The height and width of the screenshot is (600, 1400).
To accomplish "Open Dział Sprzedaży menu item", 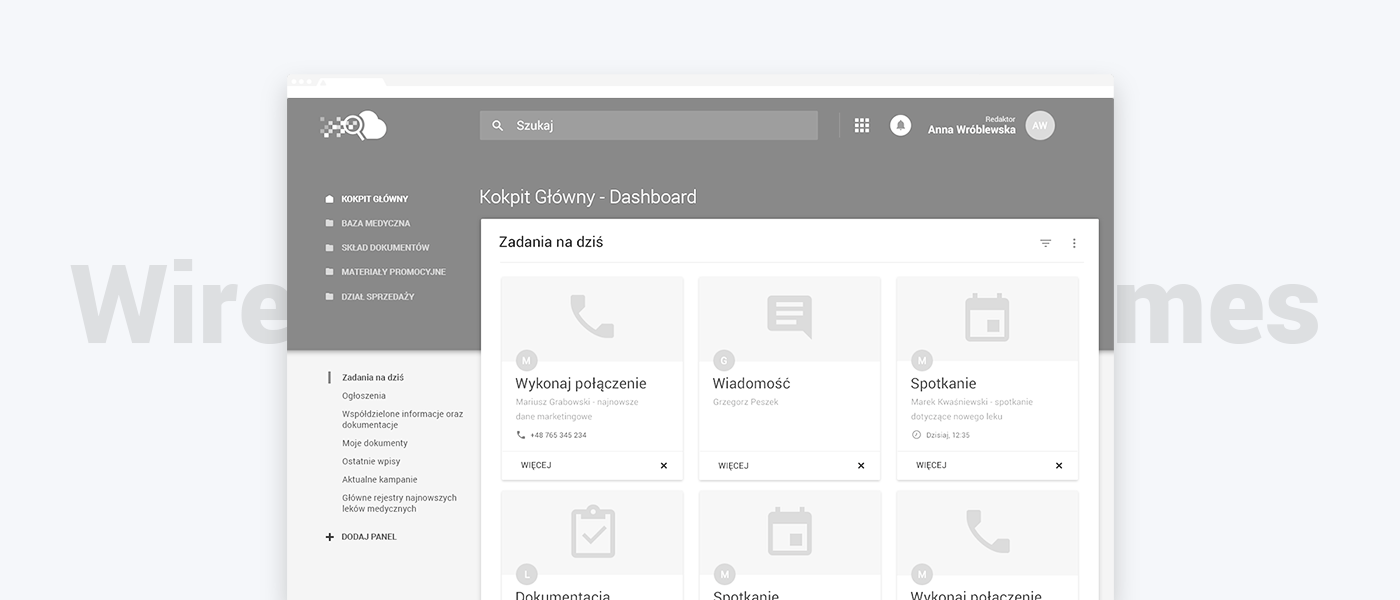I will (378, 296).
